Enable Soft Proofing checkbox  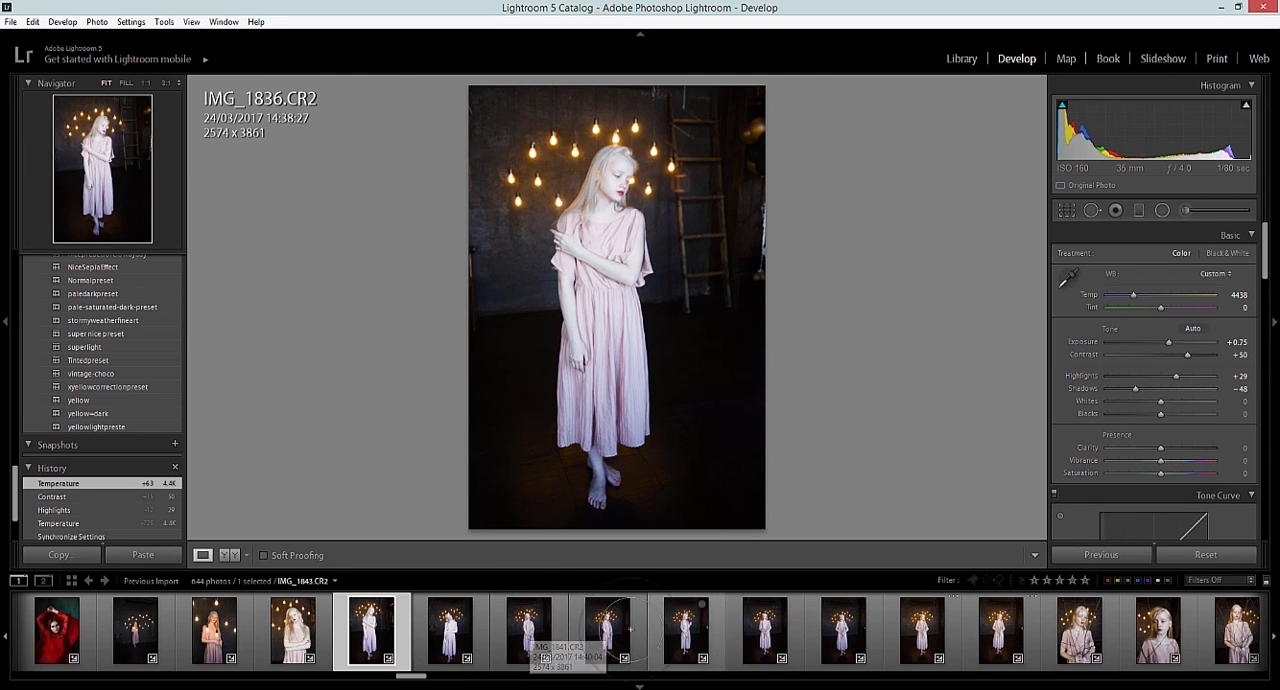pyautogui.click(x=264, y=555)
